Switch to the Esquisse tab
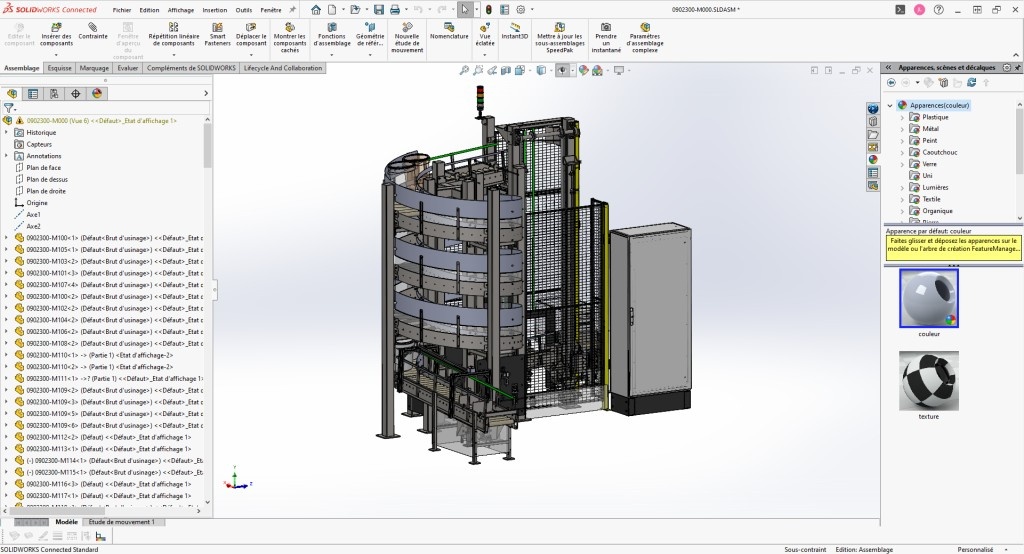Image resolution: width=1024 pixels, height=554 pixels. pos(59,68)
